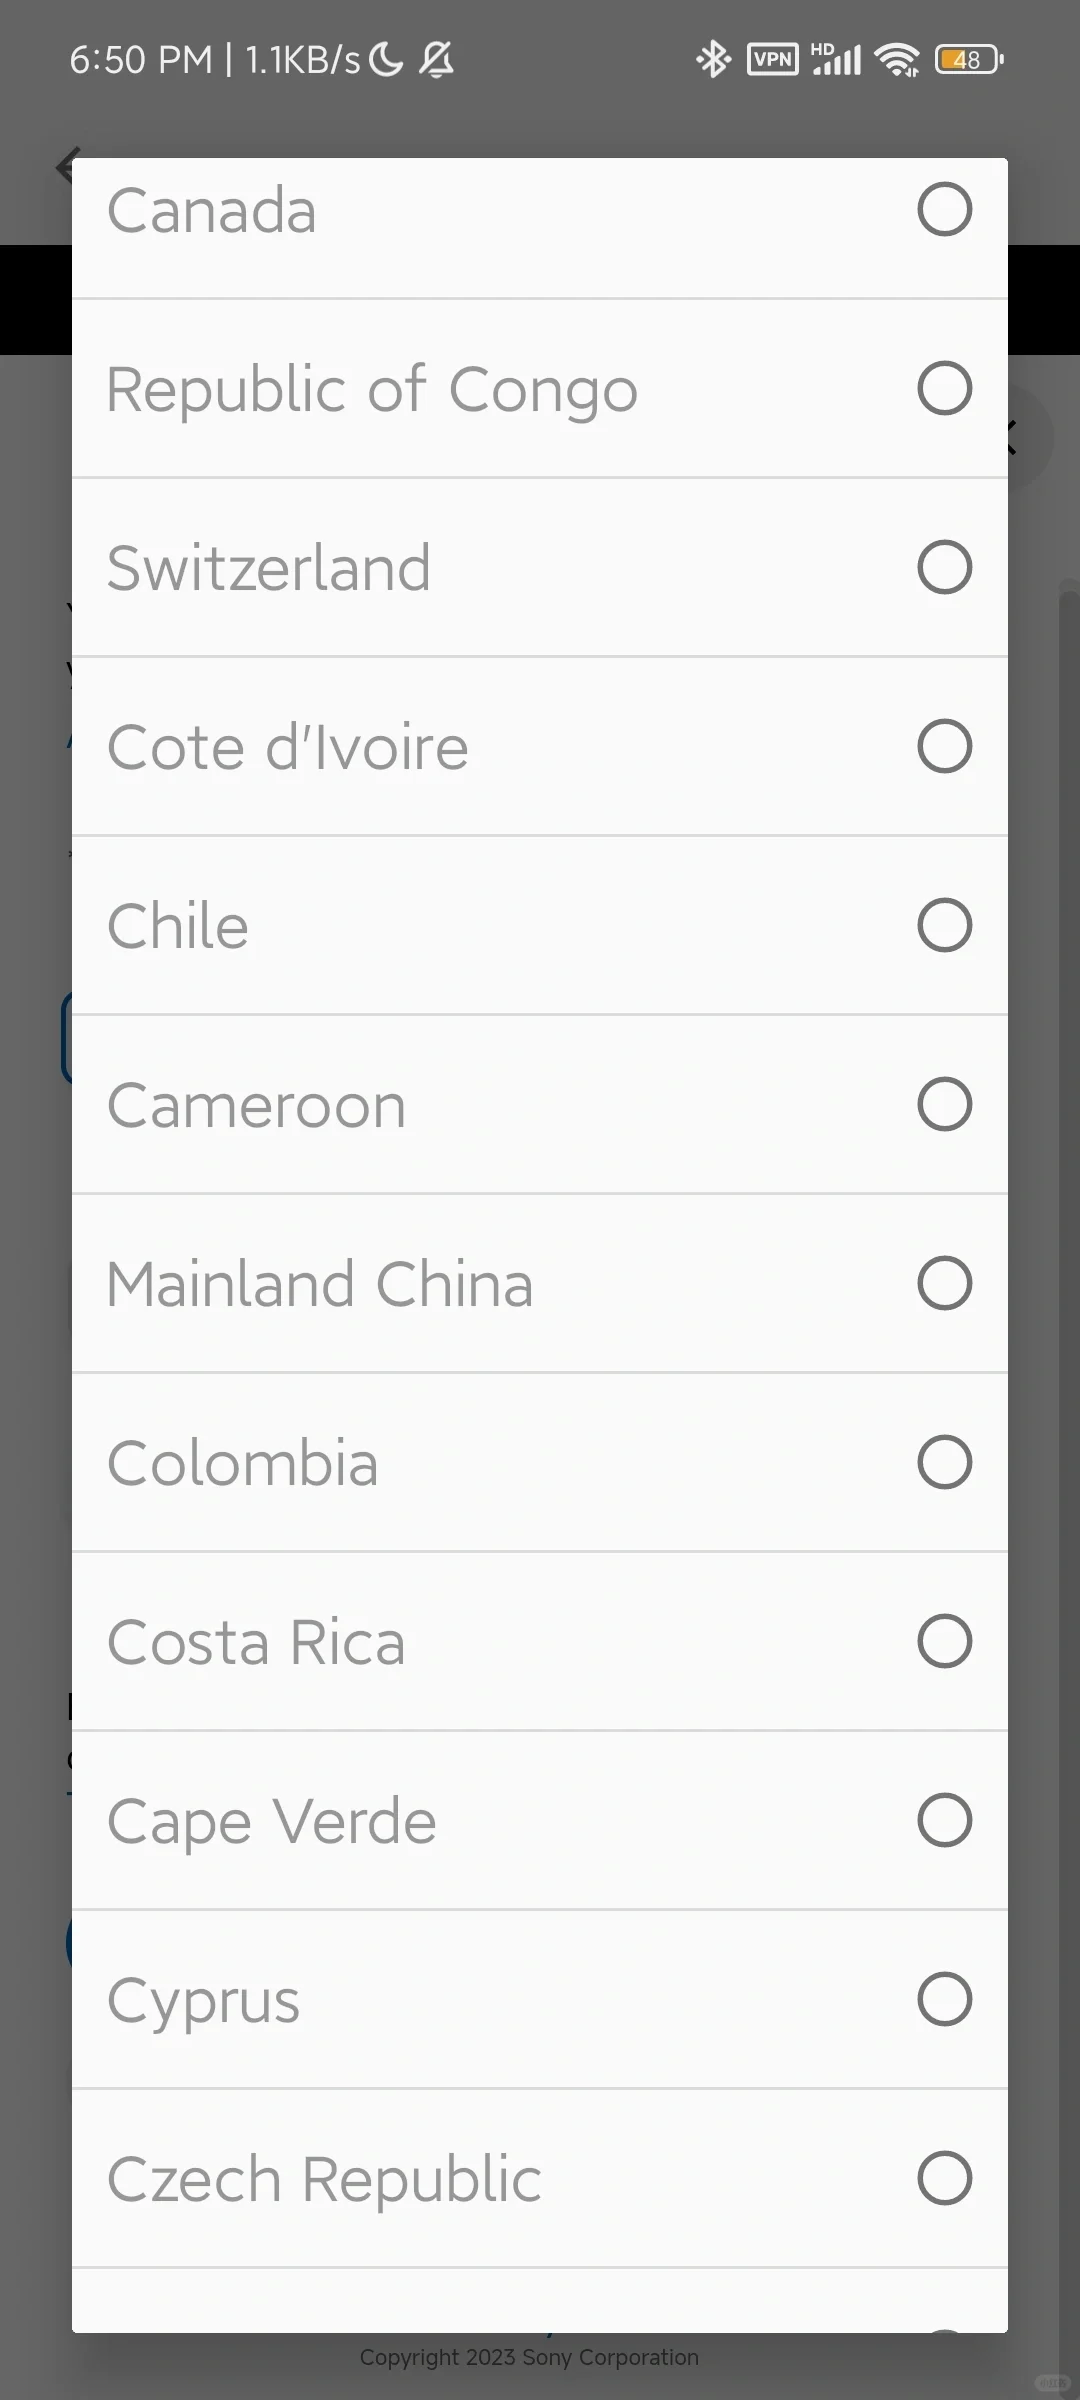The width and height of the screenshot is (1080, 2400).
Task: Tap the Wi-Fi signal icon
Action: 896,60
